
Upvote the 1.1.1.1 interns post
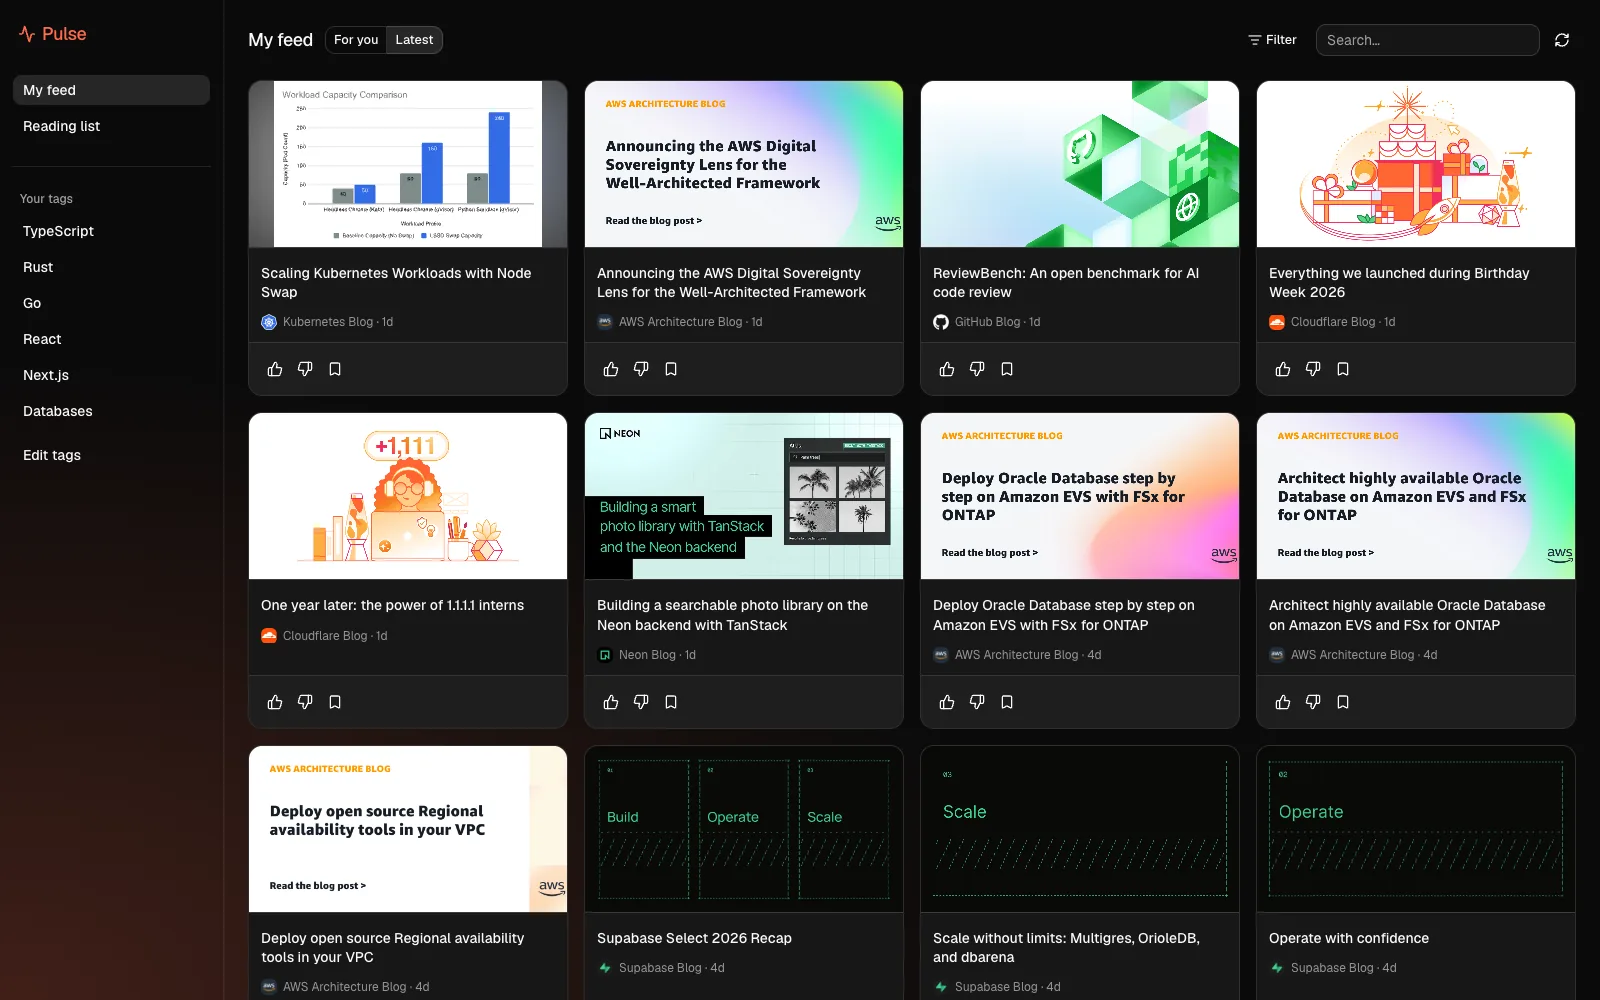[275, 702]
